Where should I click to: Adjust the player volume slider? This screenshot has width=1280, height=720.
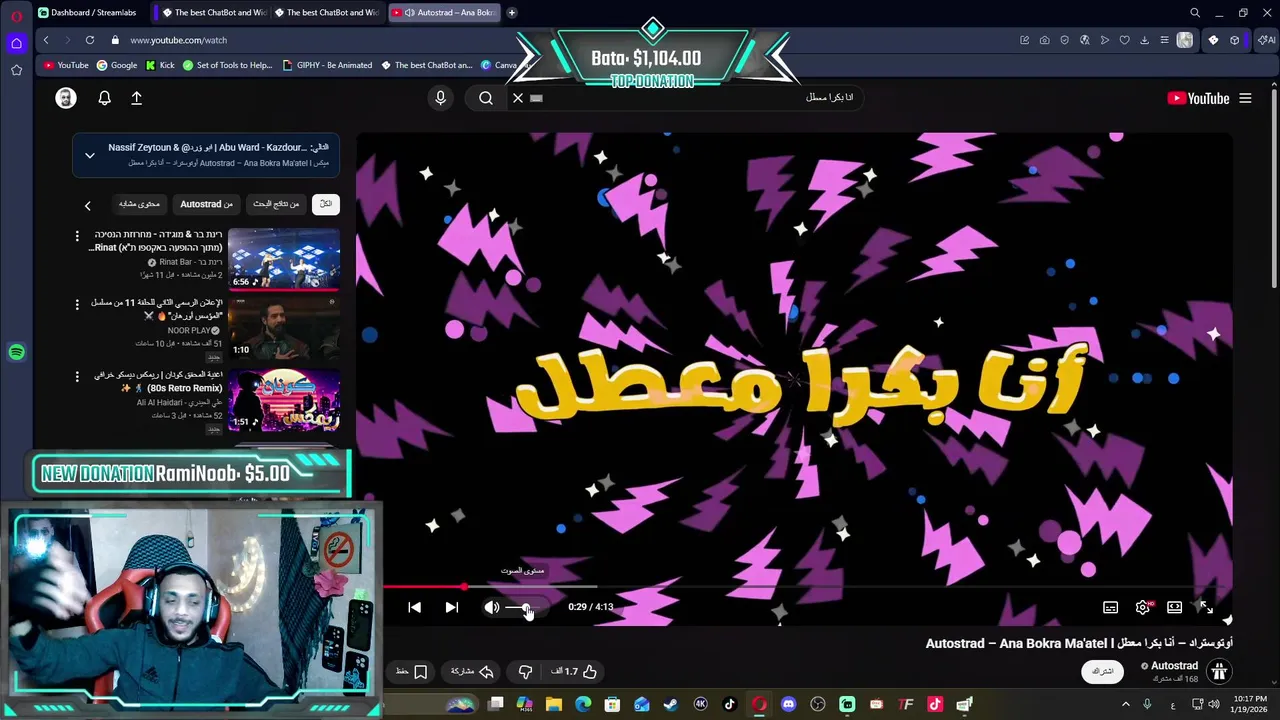521,607
